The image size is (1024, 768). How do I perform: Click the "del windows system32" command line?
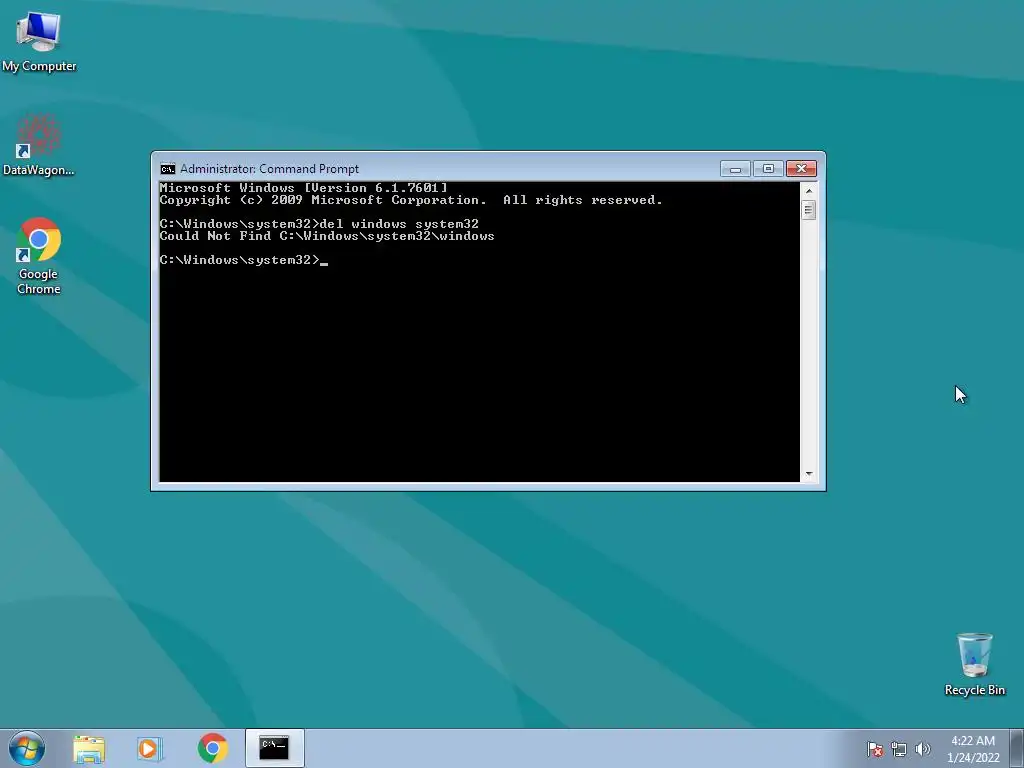(319, 224)
